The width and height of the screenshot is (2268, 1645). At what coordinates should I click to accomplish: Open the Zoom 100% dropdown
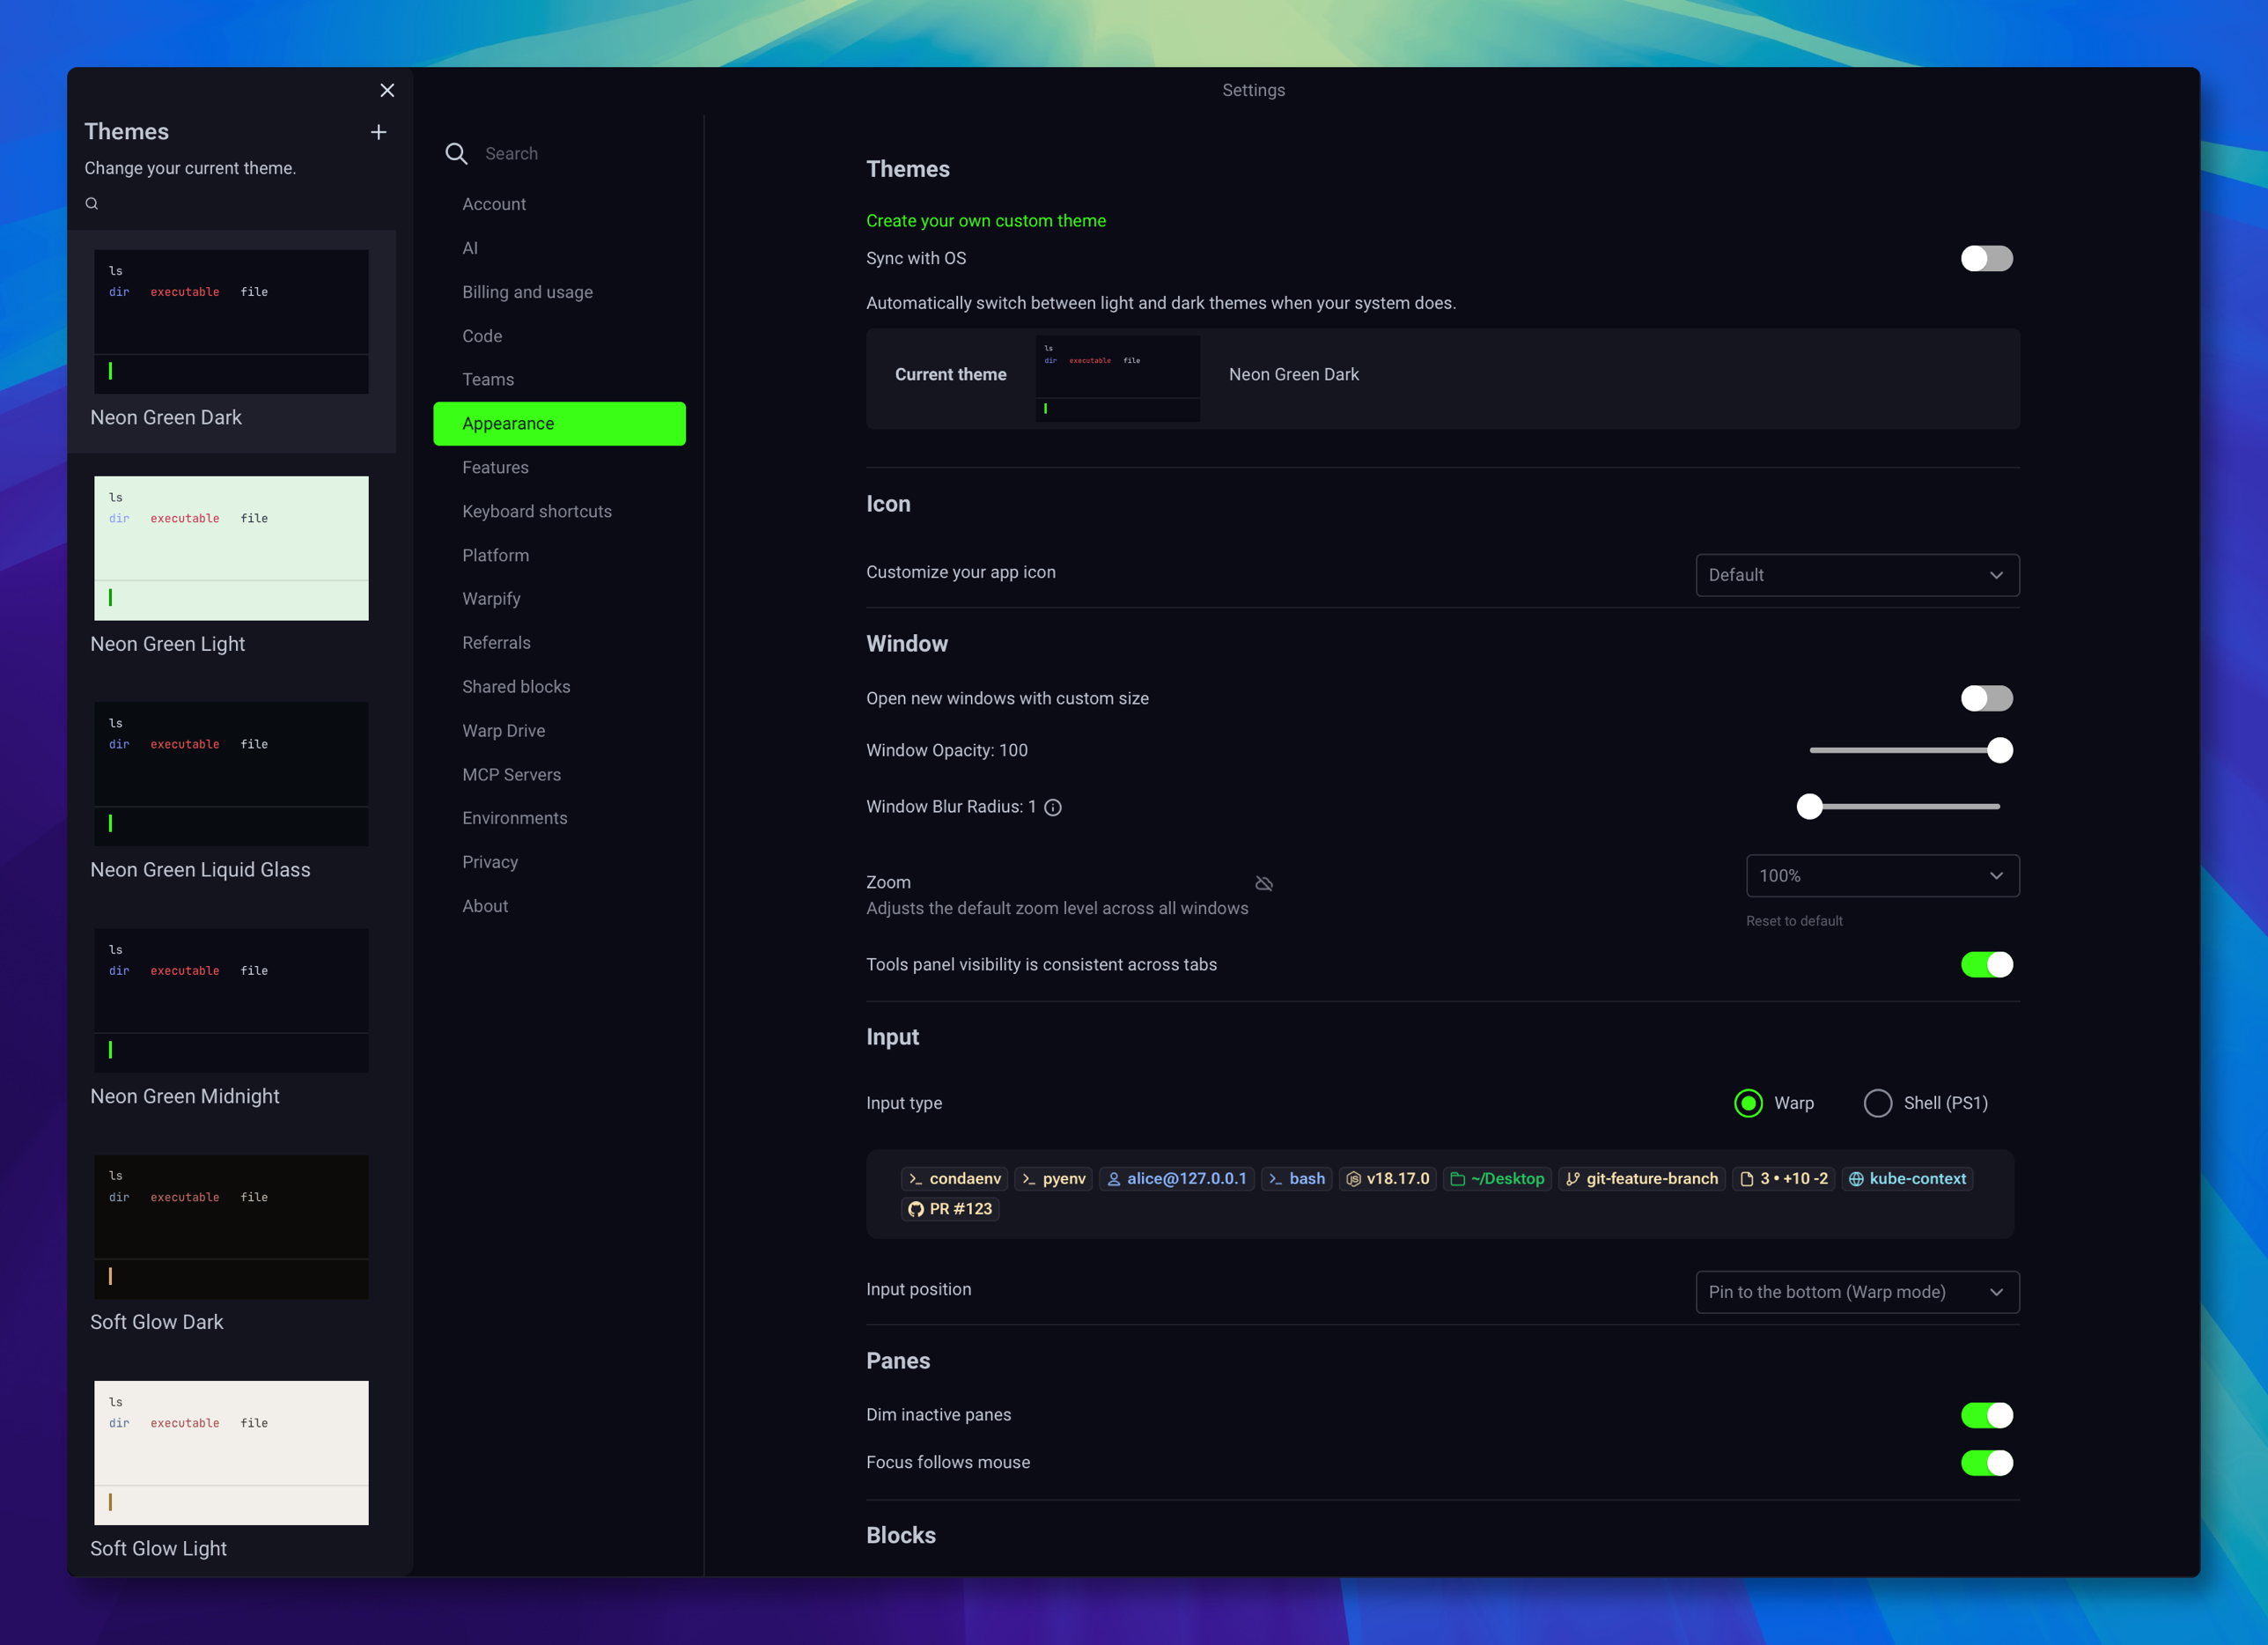(1882, 876)
